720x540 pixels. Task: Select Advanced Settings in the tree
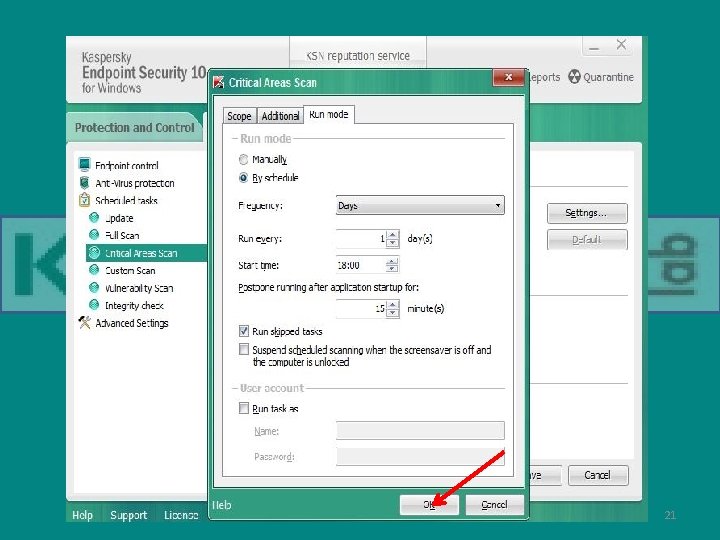click(132, 323)
